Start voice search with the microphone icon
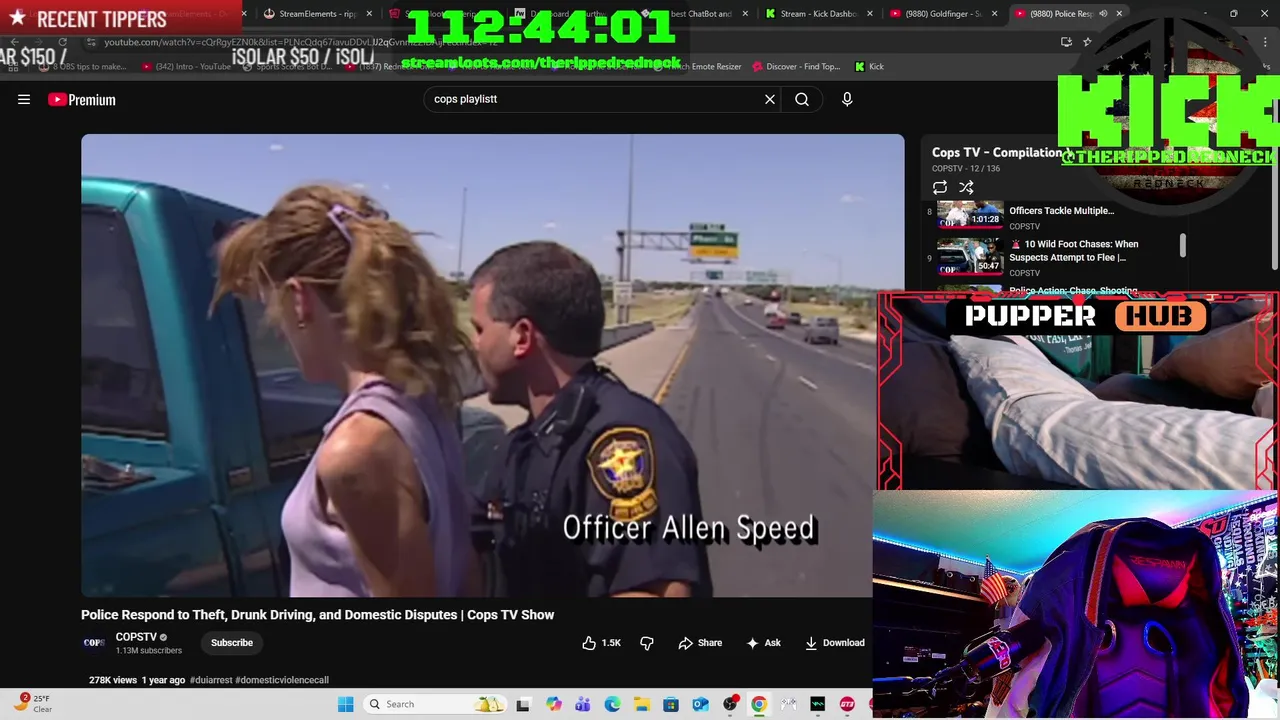Viewport: 1280px width, 720px height. [847, 99]
